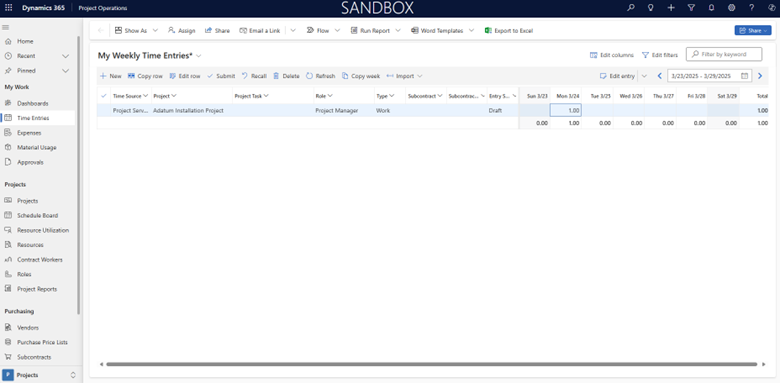Open the date range calendar icon
This screenshot has width=780, height=383.
coord(745,76)
